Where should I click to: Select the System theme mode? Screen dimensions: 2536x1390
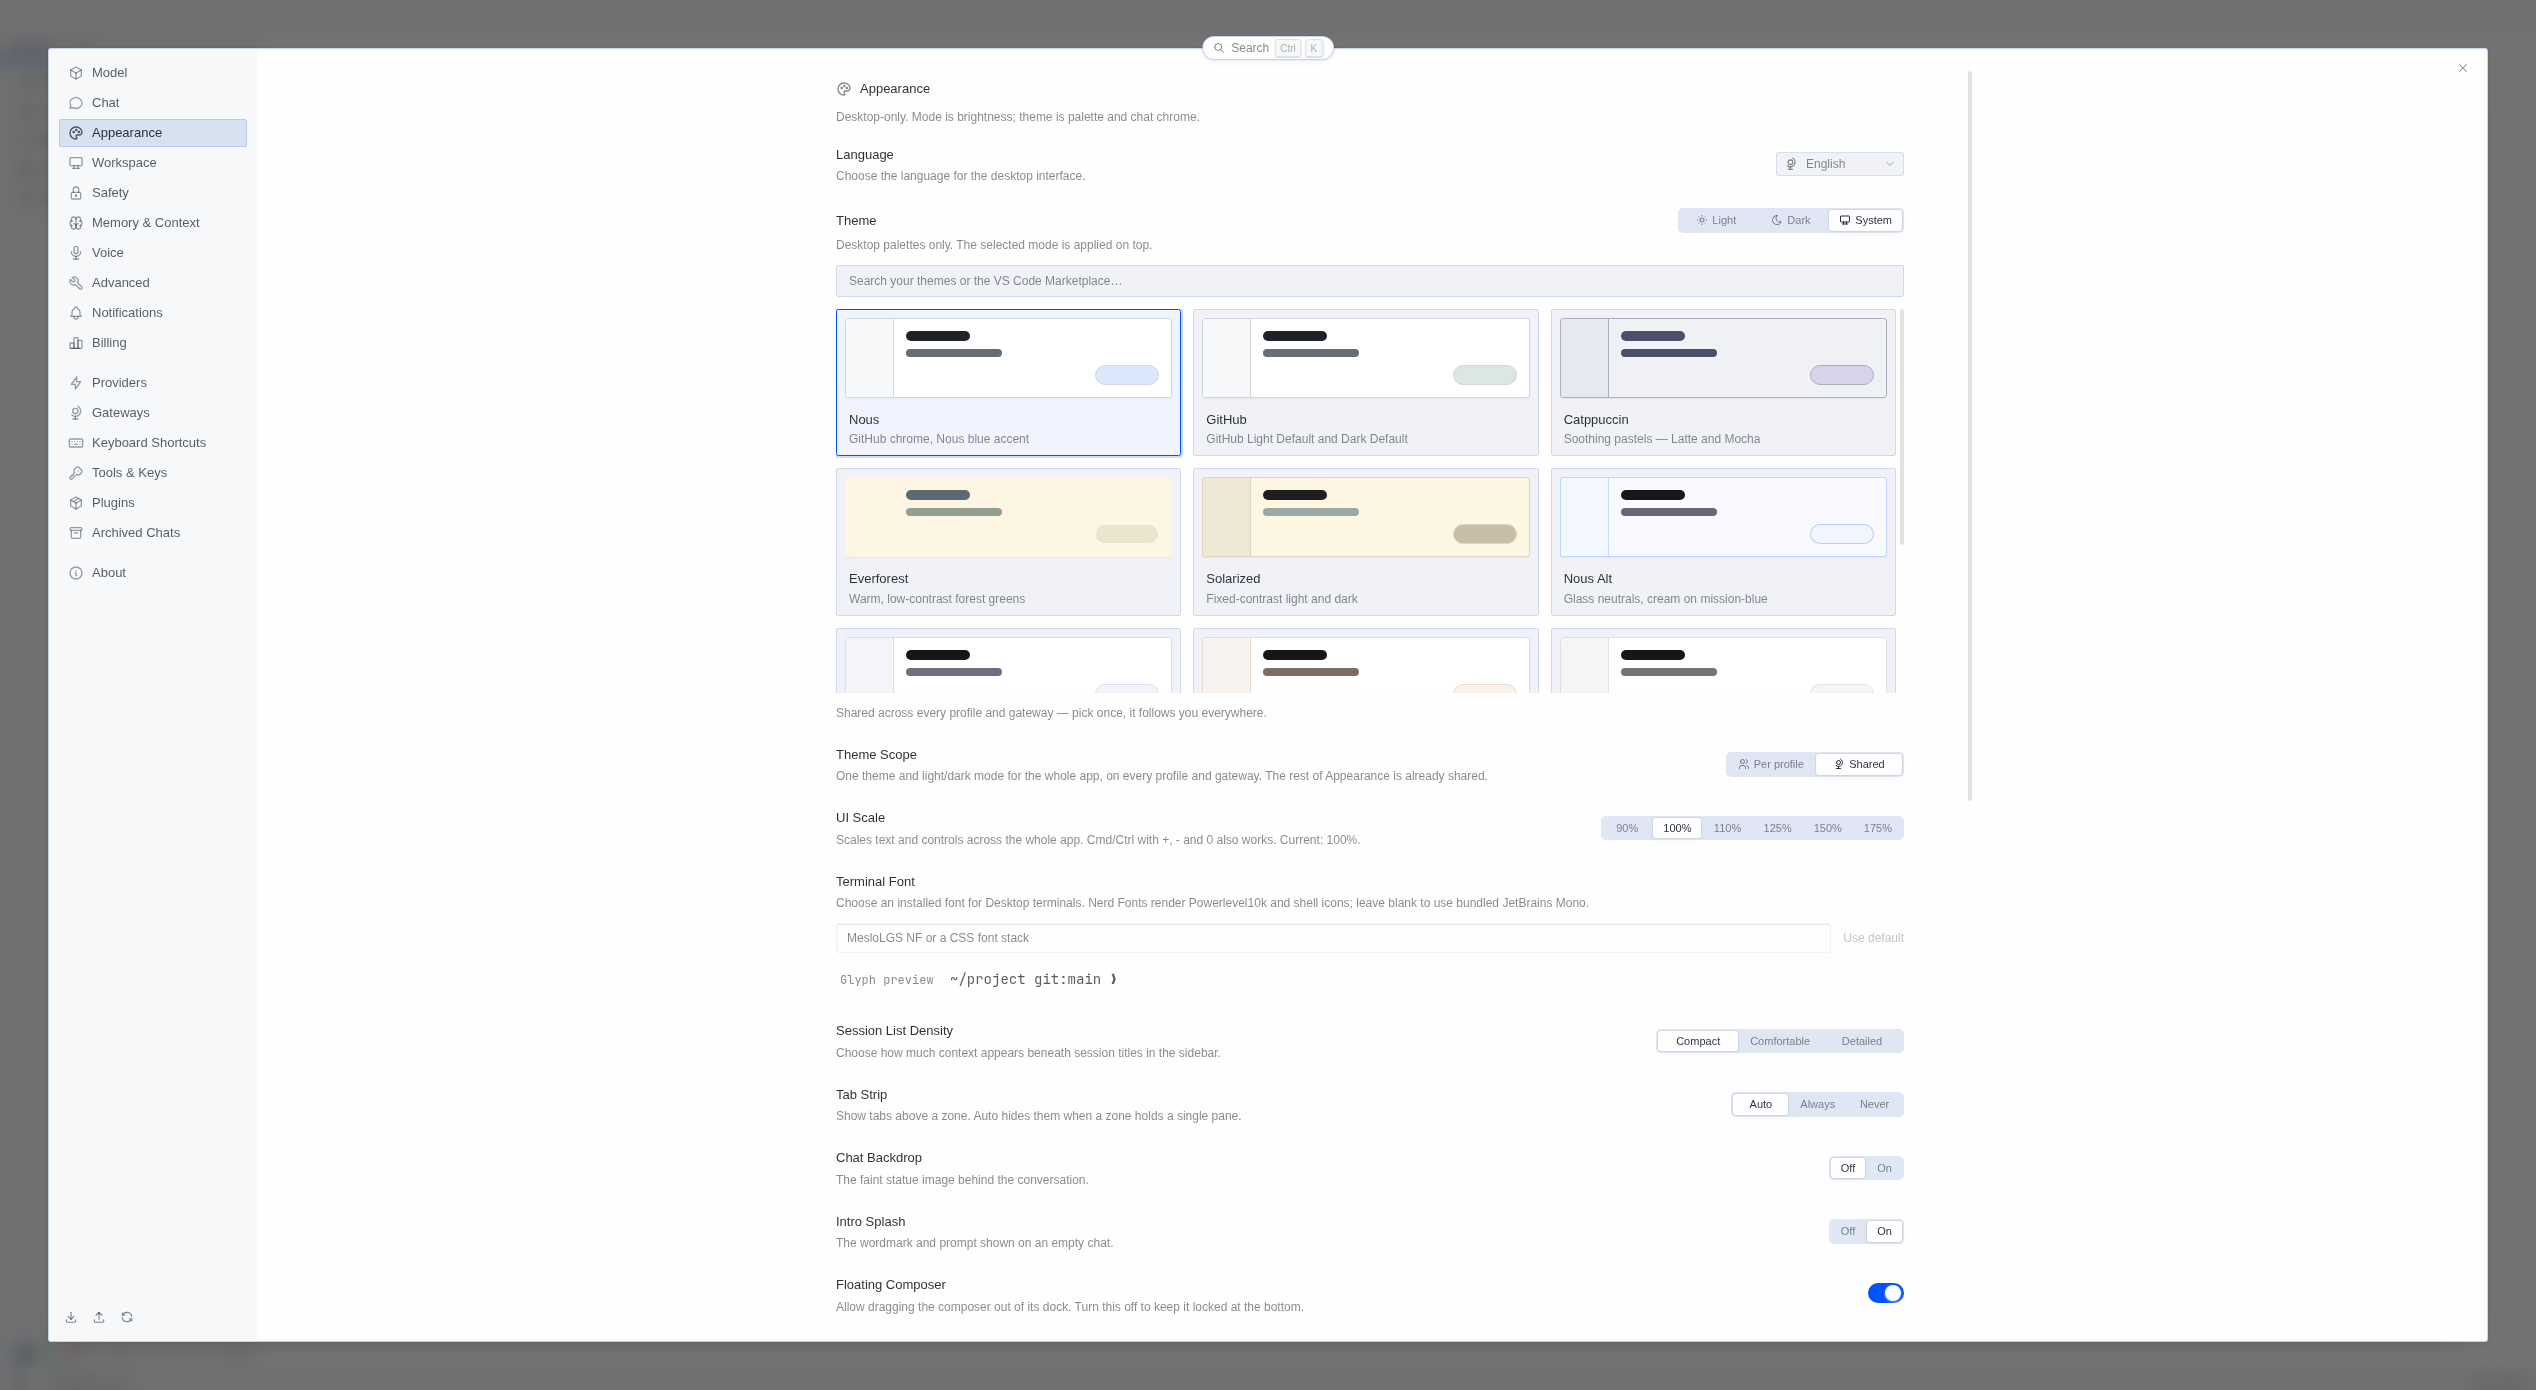coord(1866,220)
